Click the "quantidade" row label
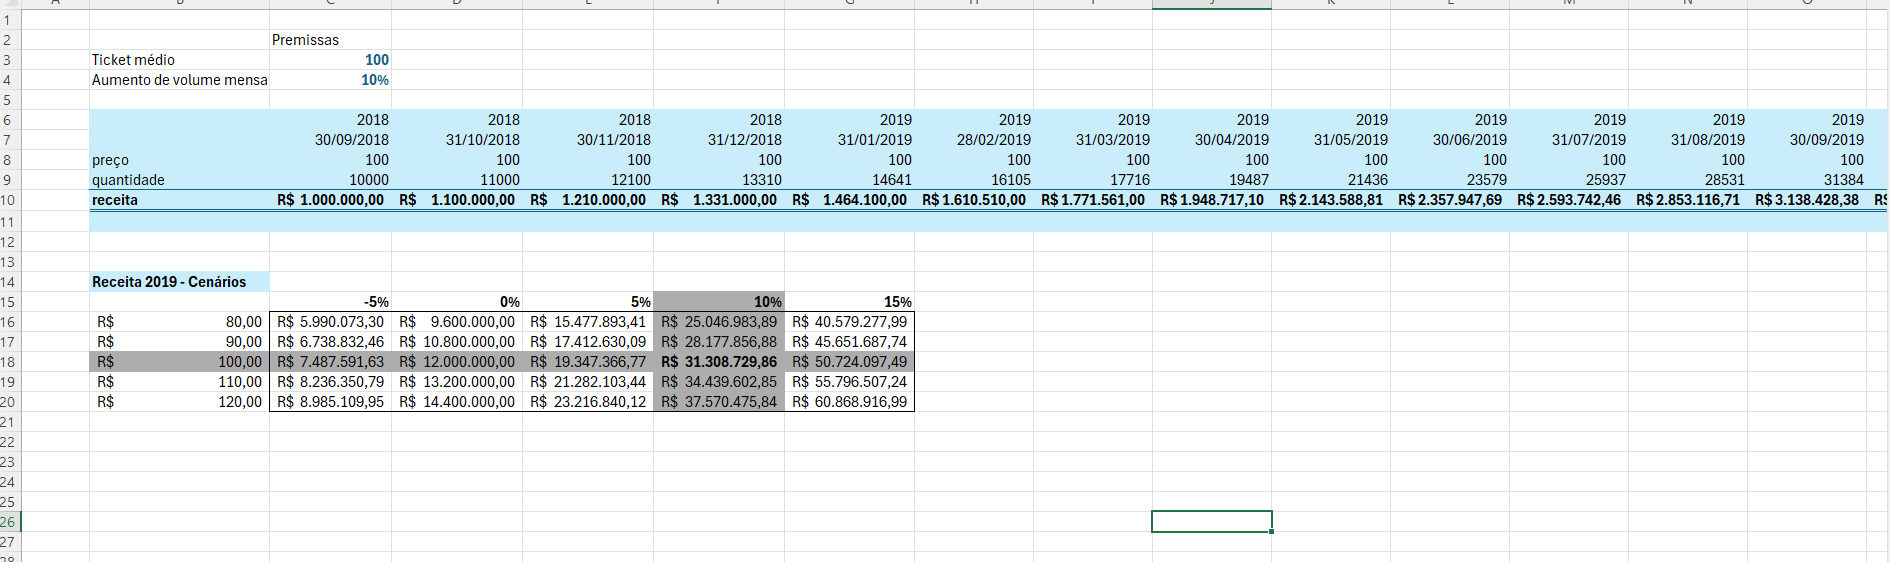This screenshot has height=562, width=1890. click(x=180, y=180)
